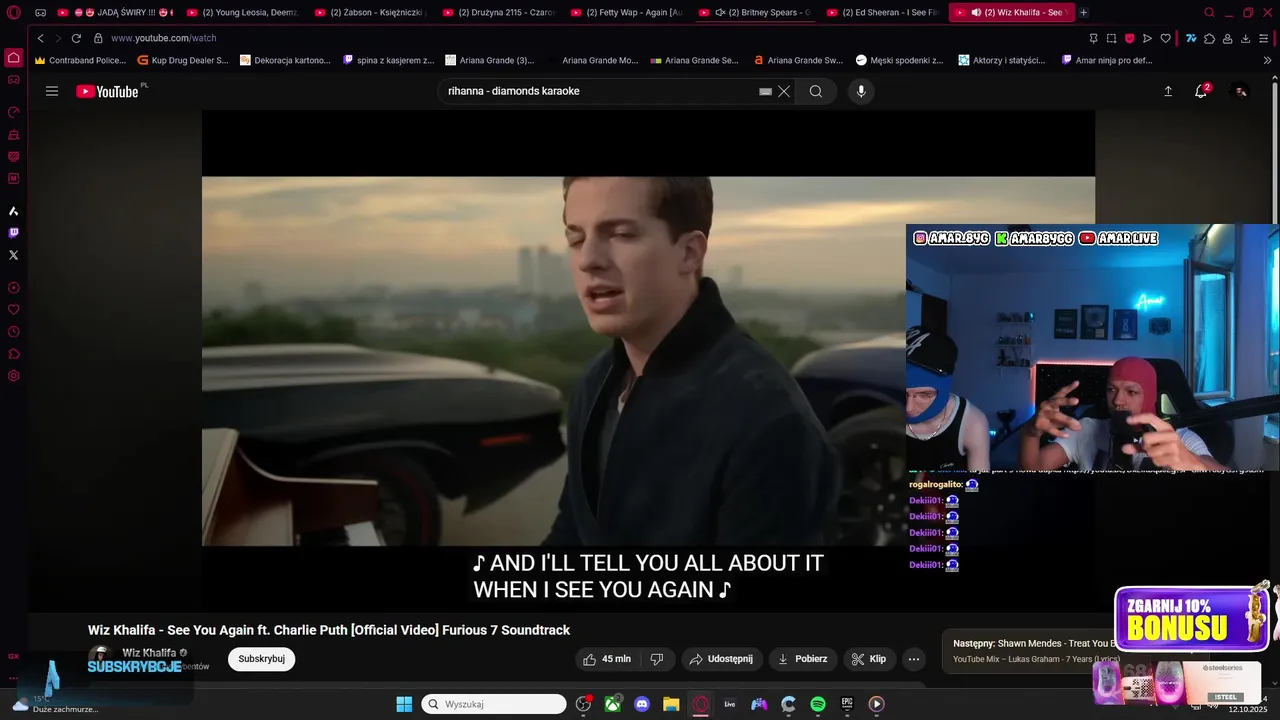Image resolution: width=1280 pixels, height=720 pixels.
Task: Switch to Ed Sheeran I See Fire tab
Action: pyautogui.click(x=882, y=12)
